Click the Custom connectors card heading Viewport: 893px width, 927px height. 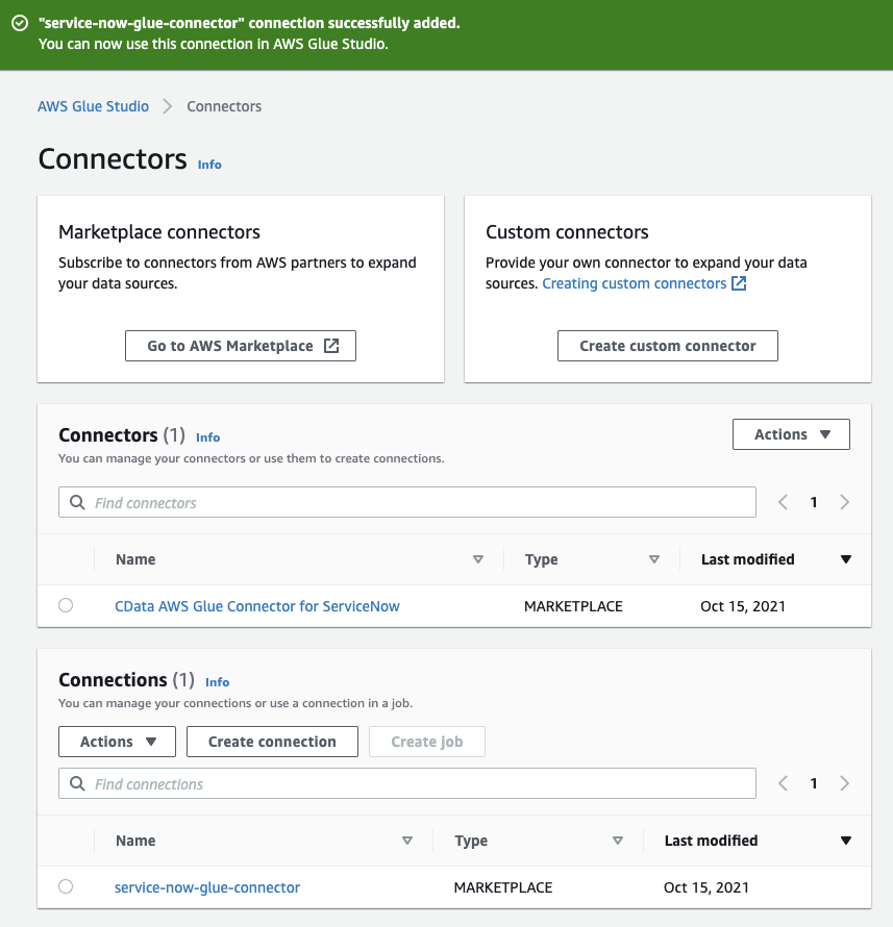coord(567,232)
